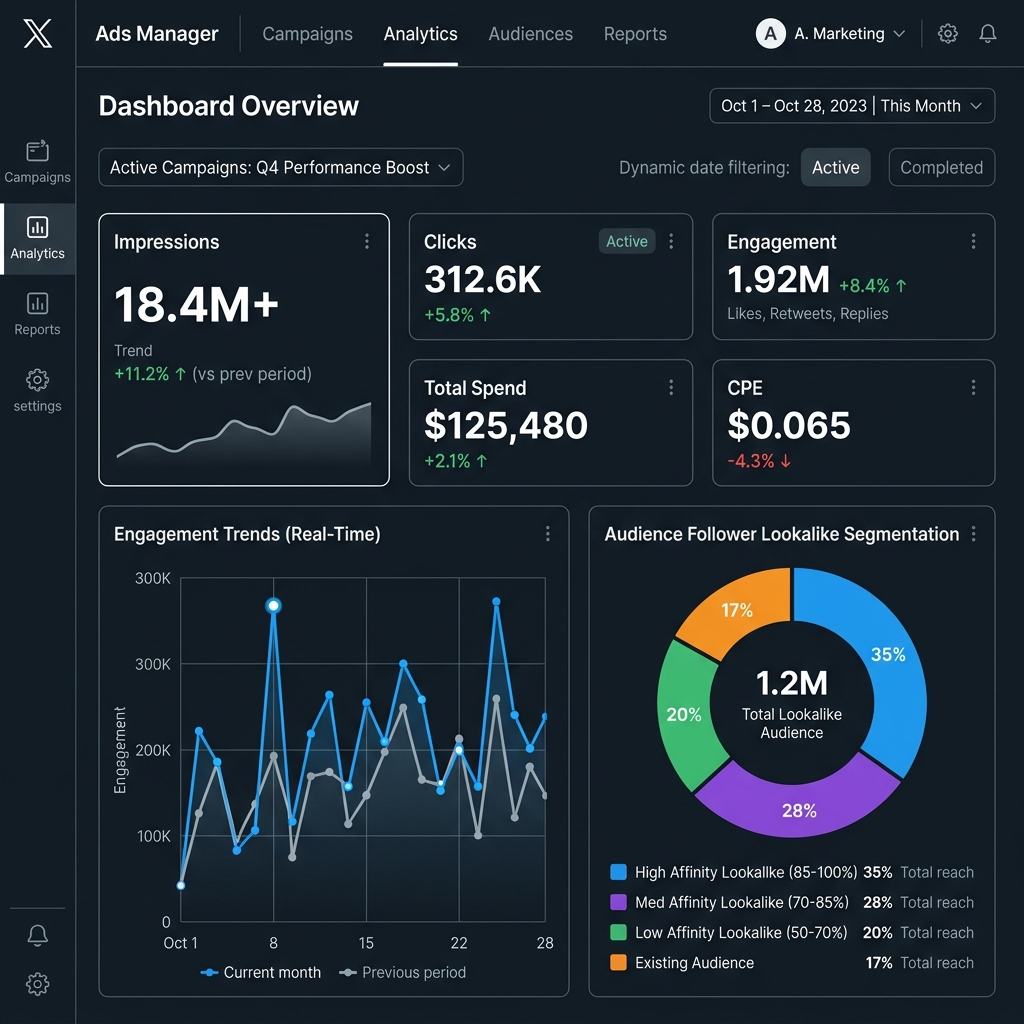The width and height of the screenshot is (1024, 1024).
Task: Select the Completed filter toggle
Action: pos(941,167)
